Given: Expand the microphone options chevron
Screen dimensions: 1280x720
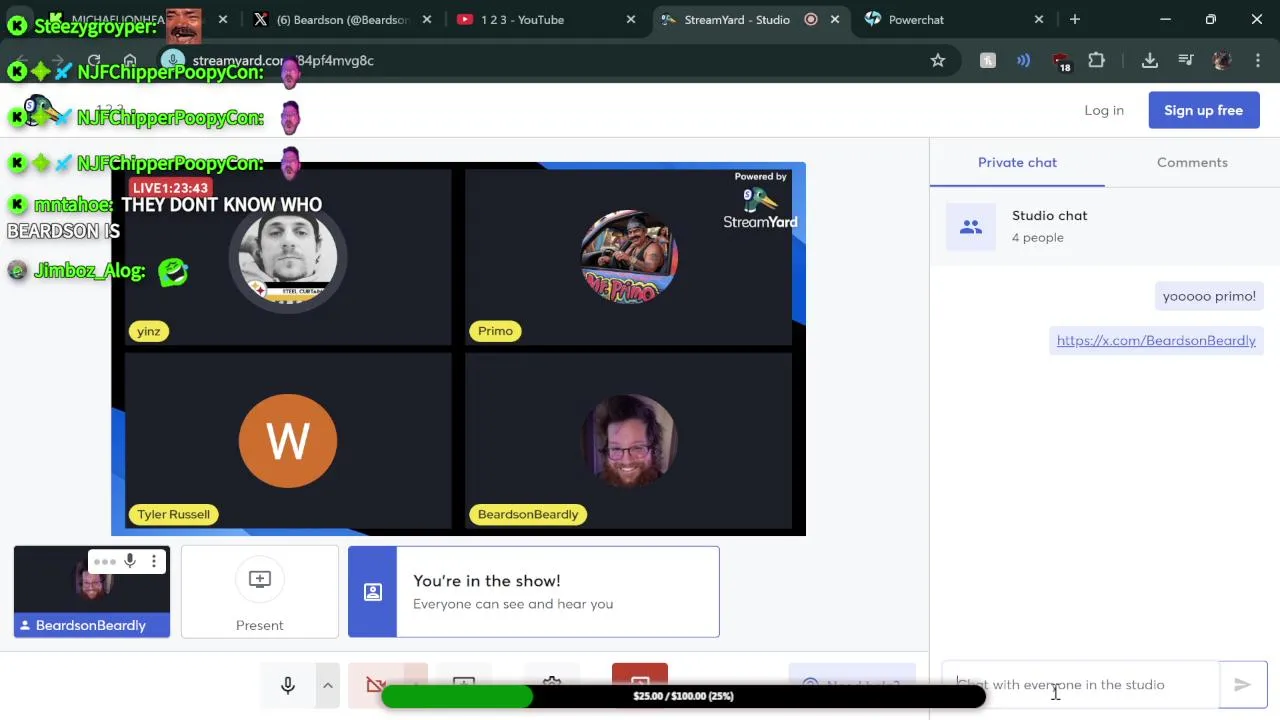Looking at the screenshot, I should (327, 685).
